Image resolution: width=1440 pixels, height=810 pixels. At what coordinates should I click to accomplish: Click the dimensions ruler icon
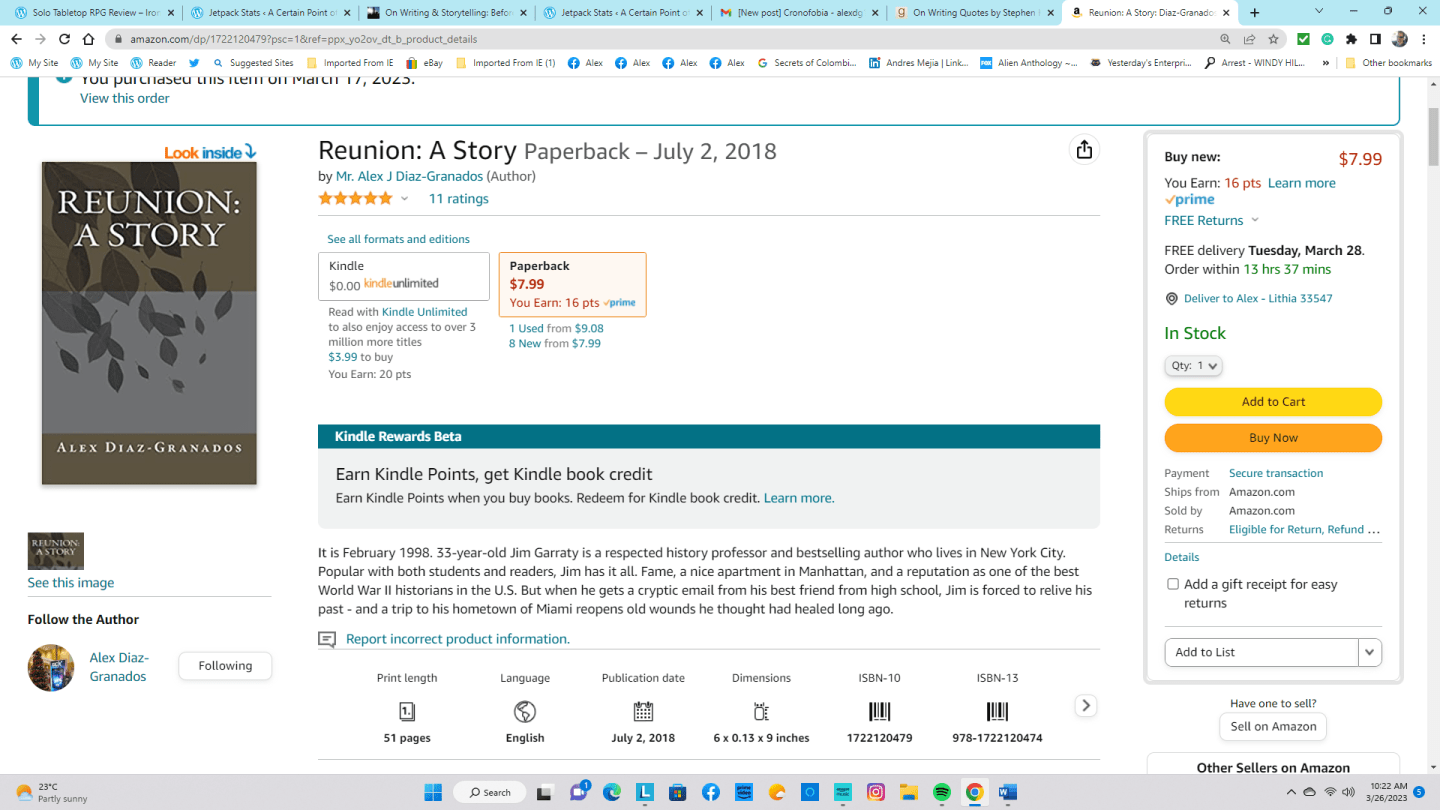(760, 712)
